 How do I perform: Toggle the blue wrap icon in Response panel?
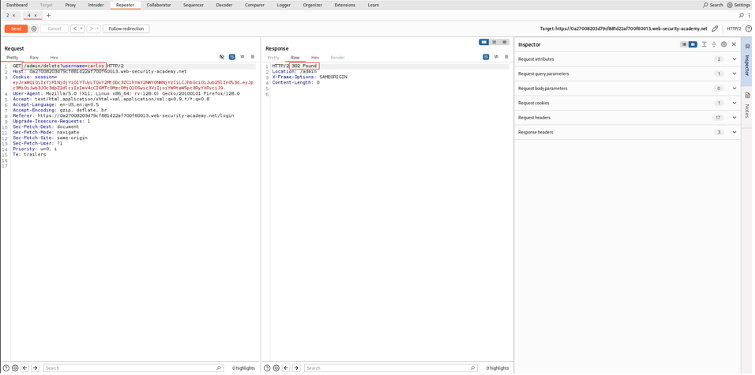pos(486,57)
